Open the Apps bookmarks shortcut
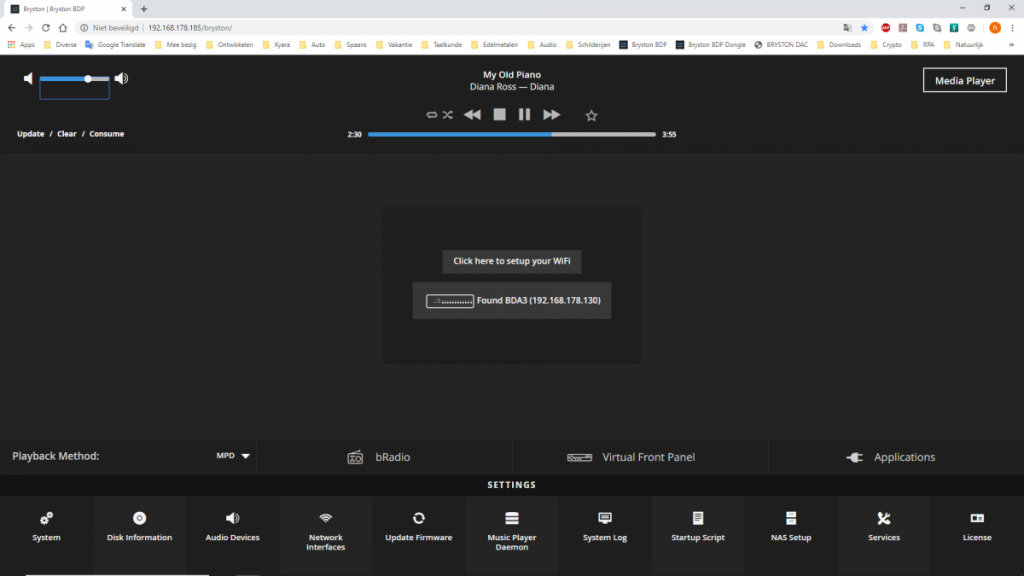This screenshot has height=576, width=1024. coord(21,45)
